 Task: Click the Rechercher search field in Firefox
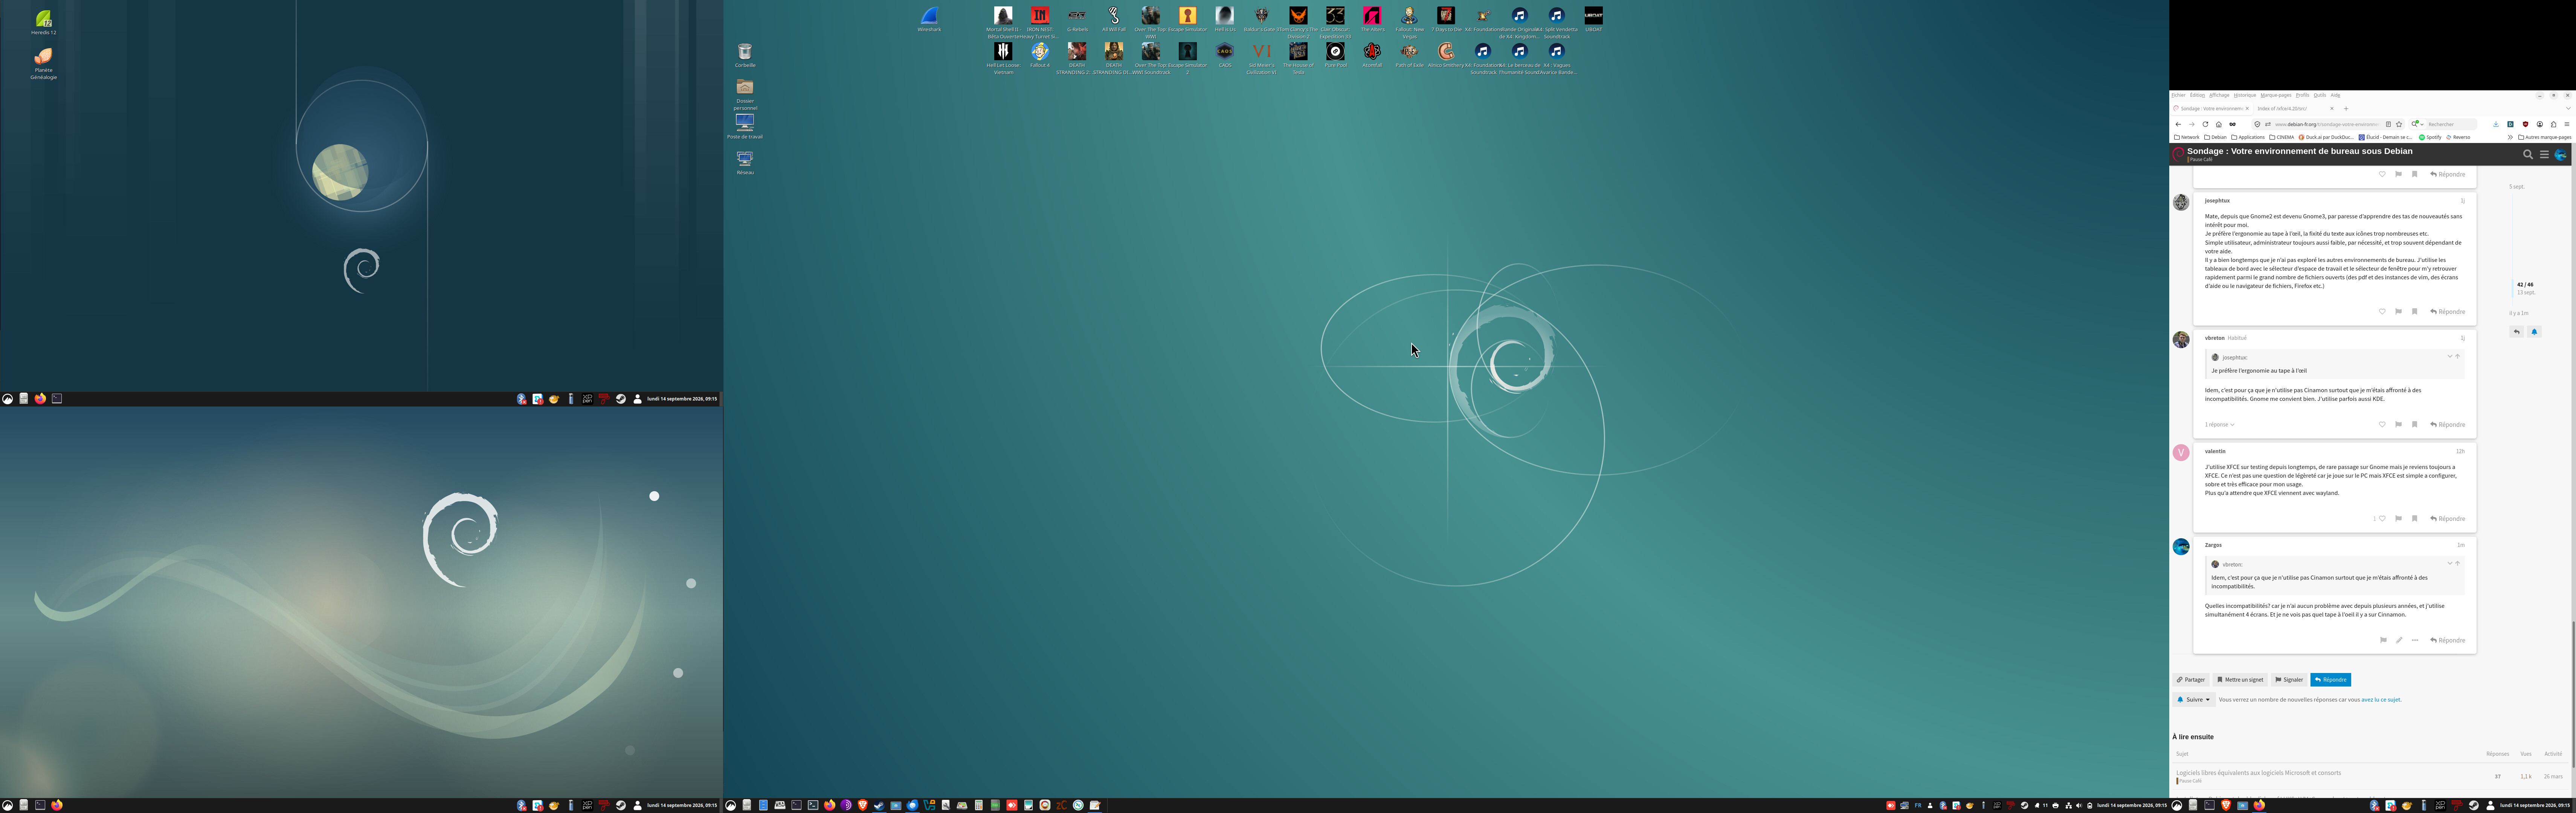click(2452, 124)
